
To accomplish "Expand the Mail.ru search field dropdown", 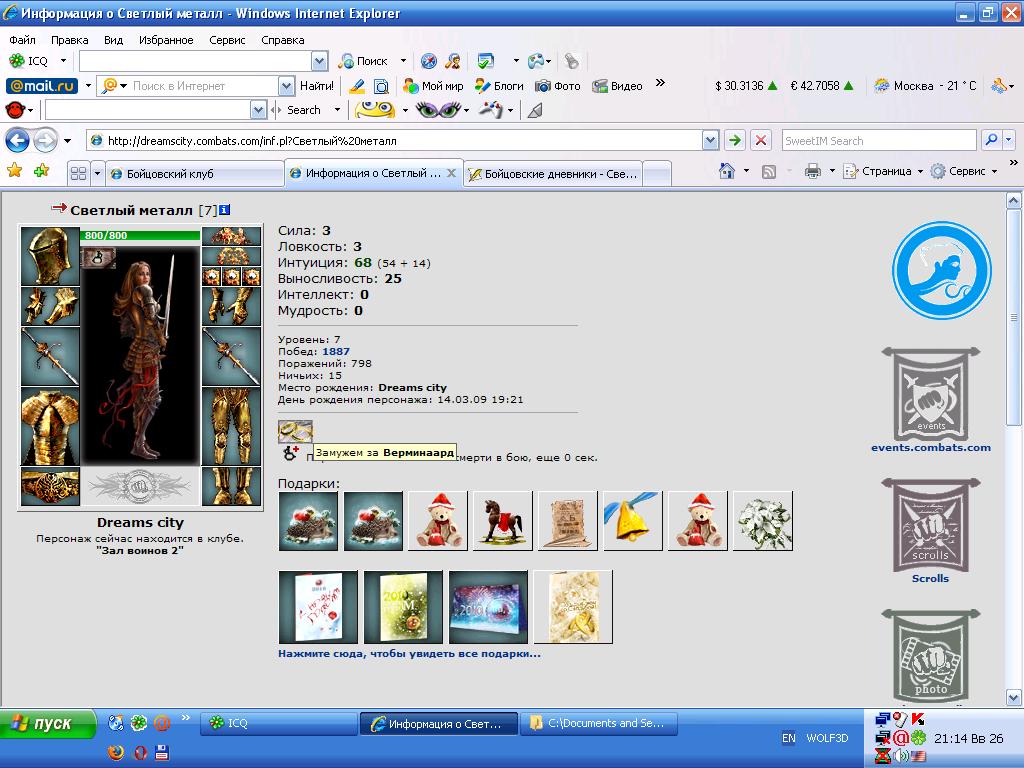I will pyautogui.click(x=286, y=86).
